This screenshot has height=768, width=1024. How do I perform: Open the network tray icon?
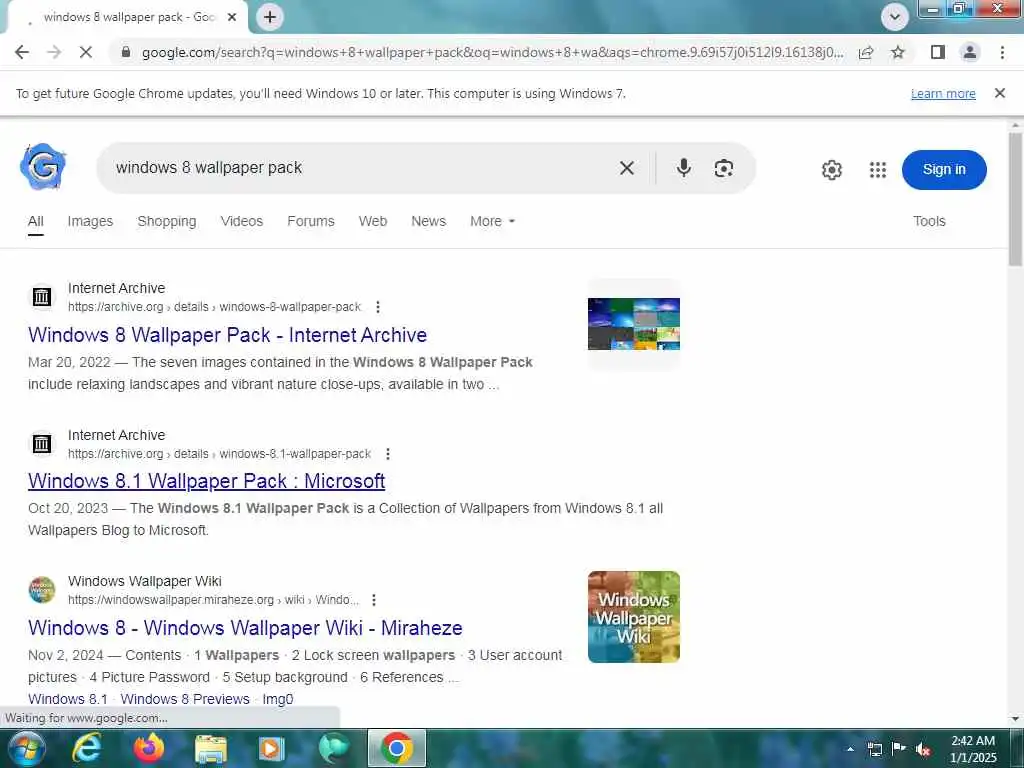[x=875, y=750]
